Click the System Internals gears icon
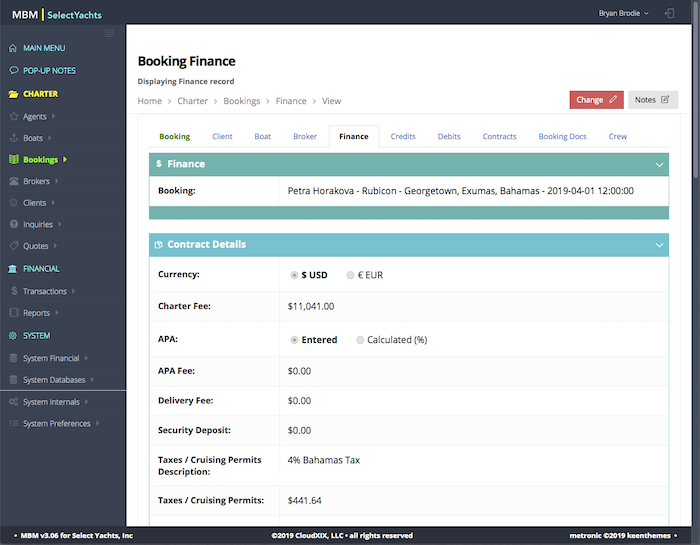 pos(14,401)
